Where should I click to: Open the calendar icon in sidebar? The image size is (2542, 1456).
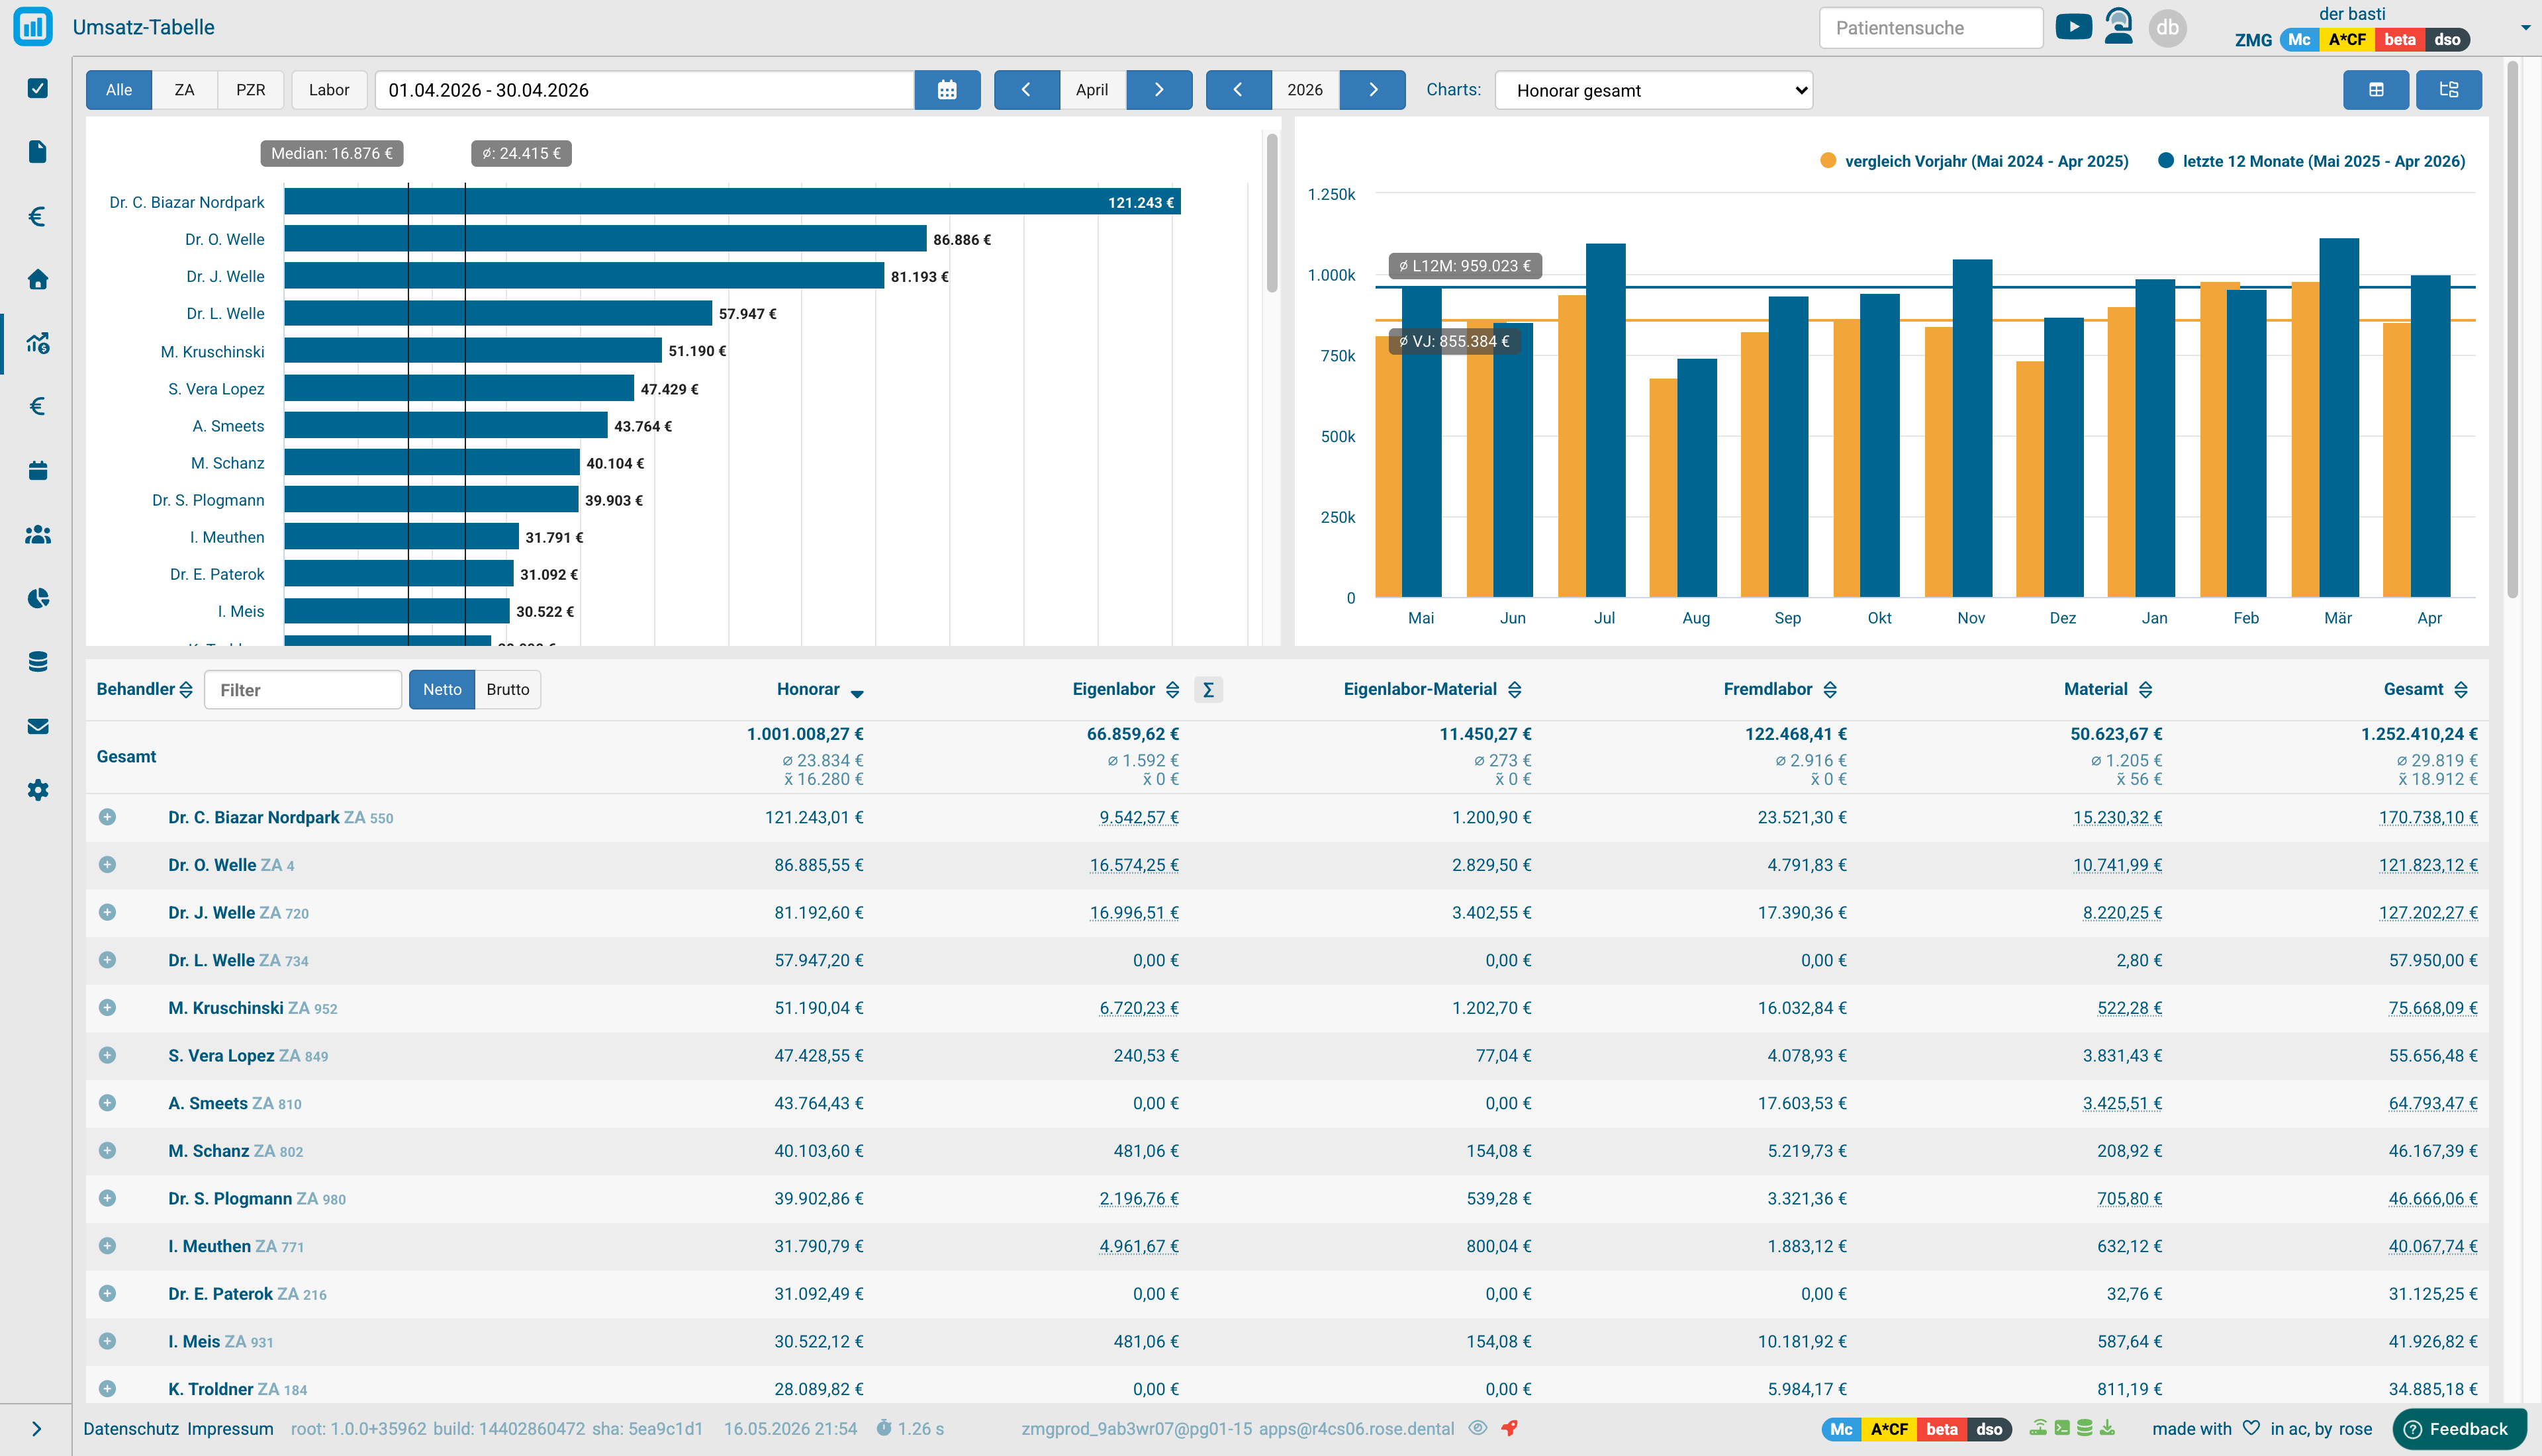(38, 470)
